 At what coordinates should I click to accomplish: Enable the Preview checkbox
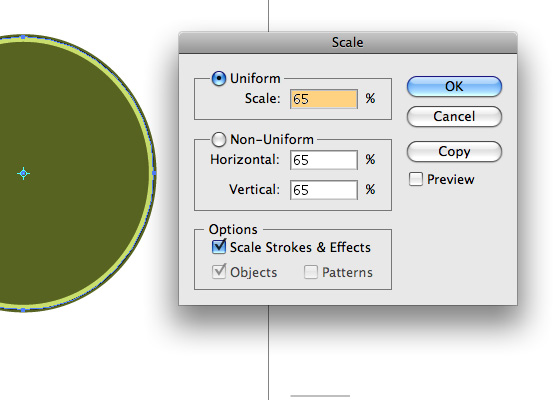pos(416,179)
